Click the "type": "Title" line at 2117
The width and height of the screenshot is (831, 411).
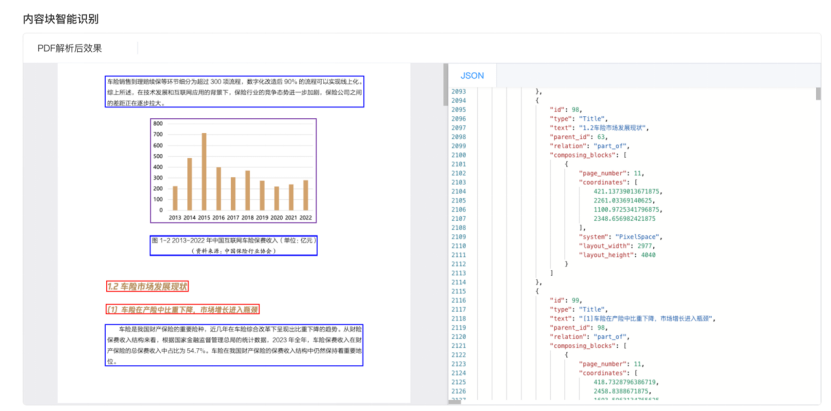579,309
